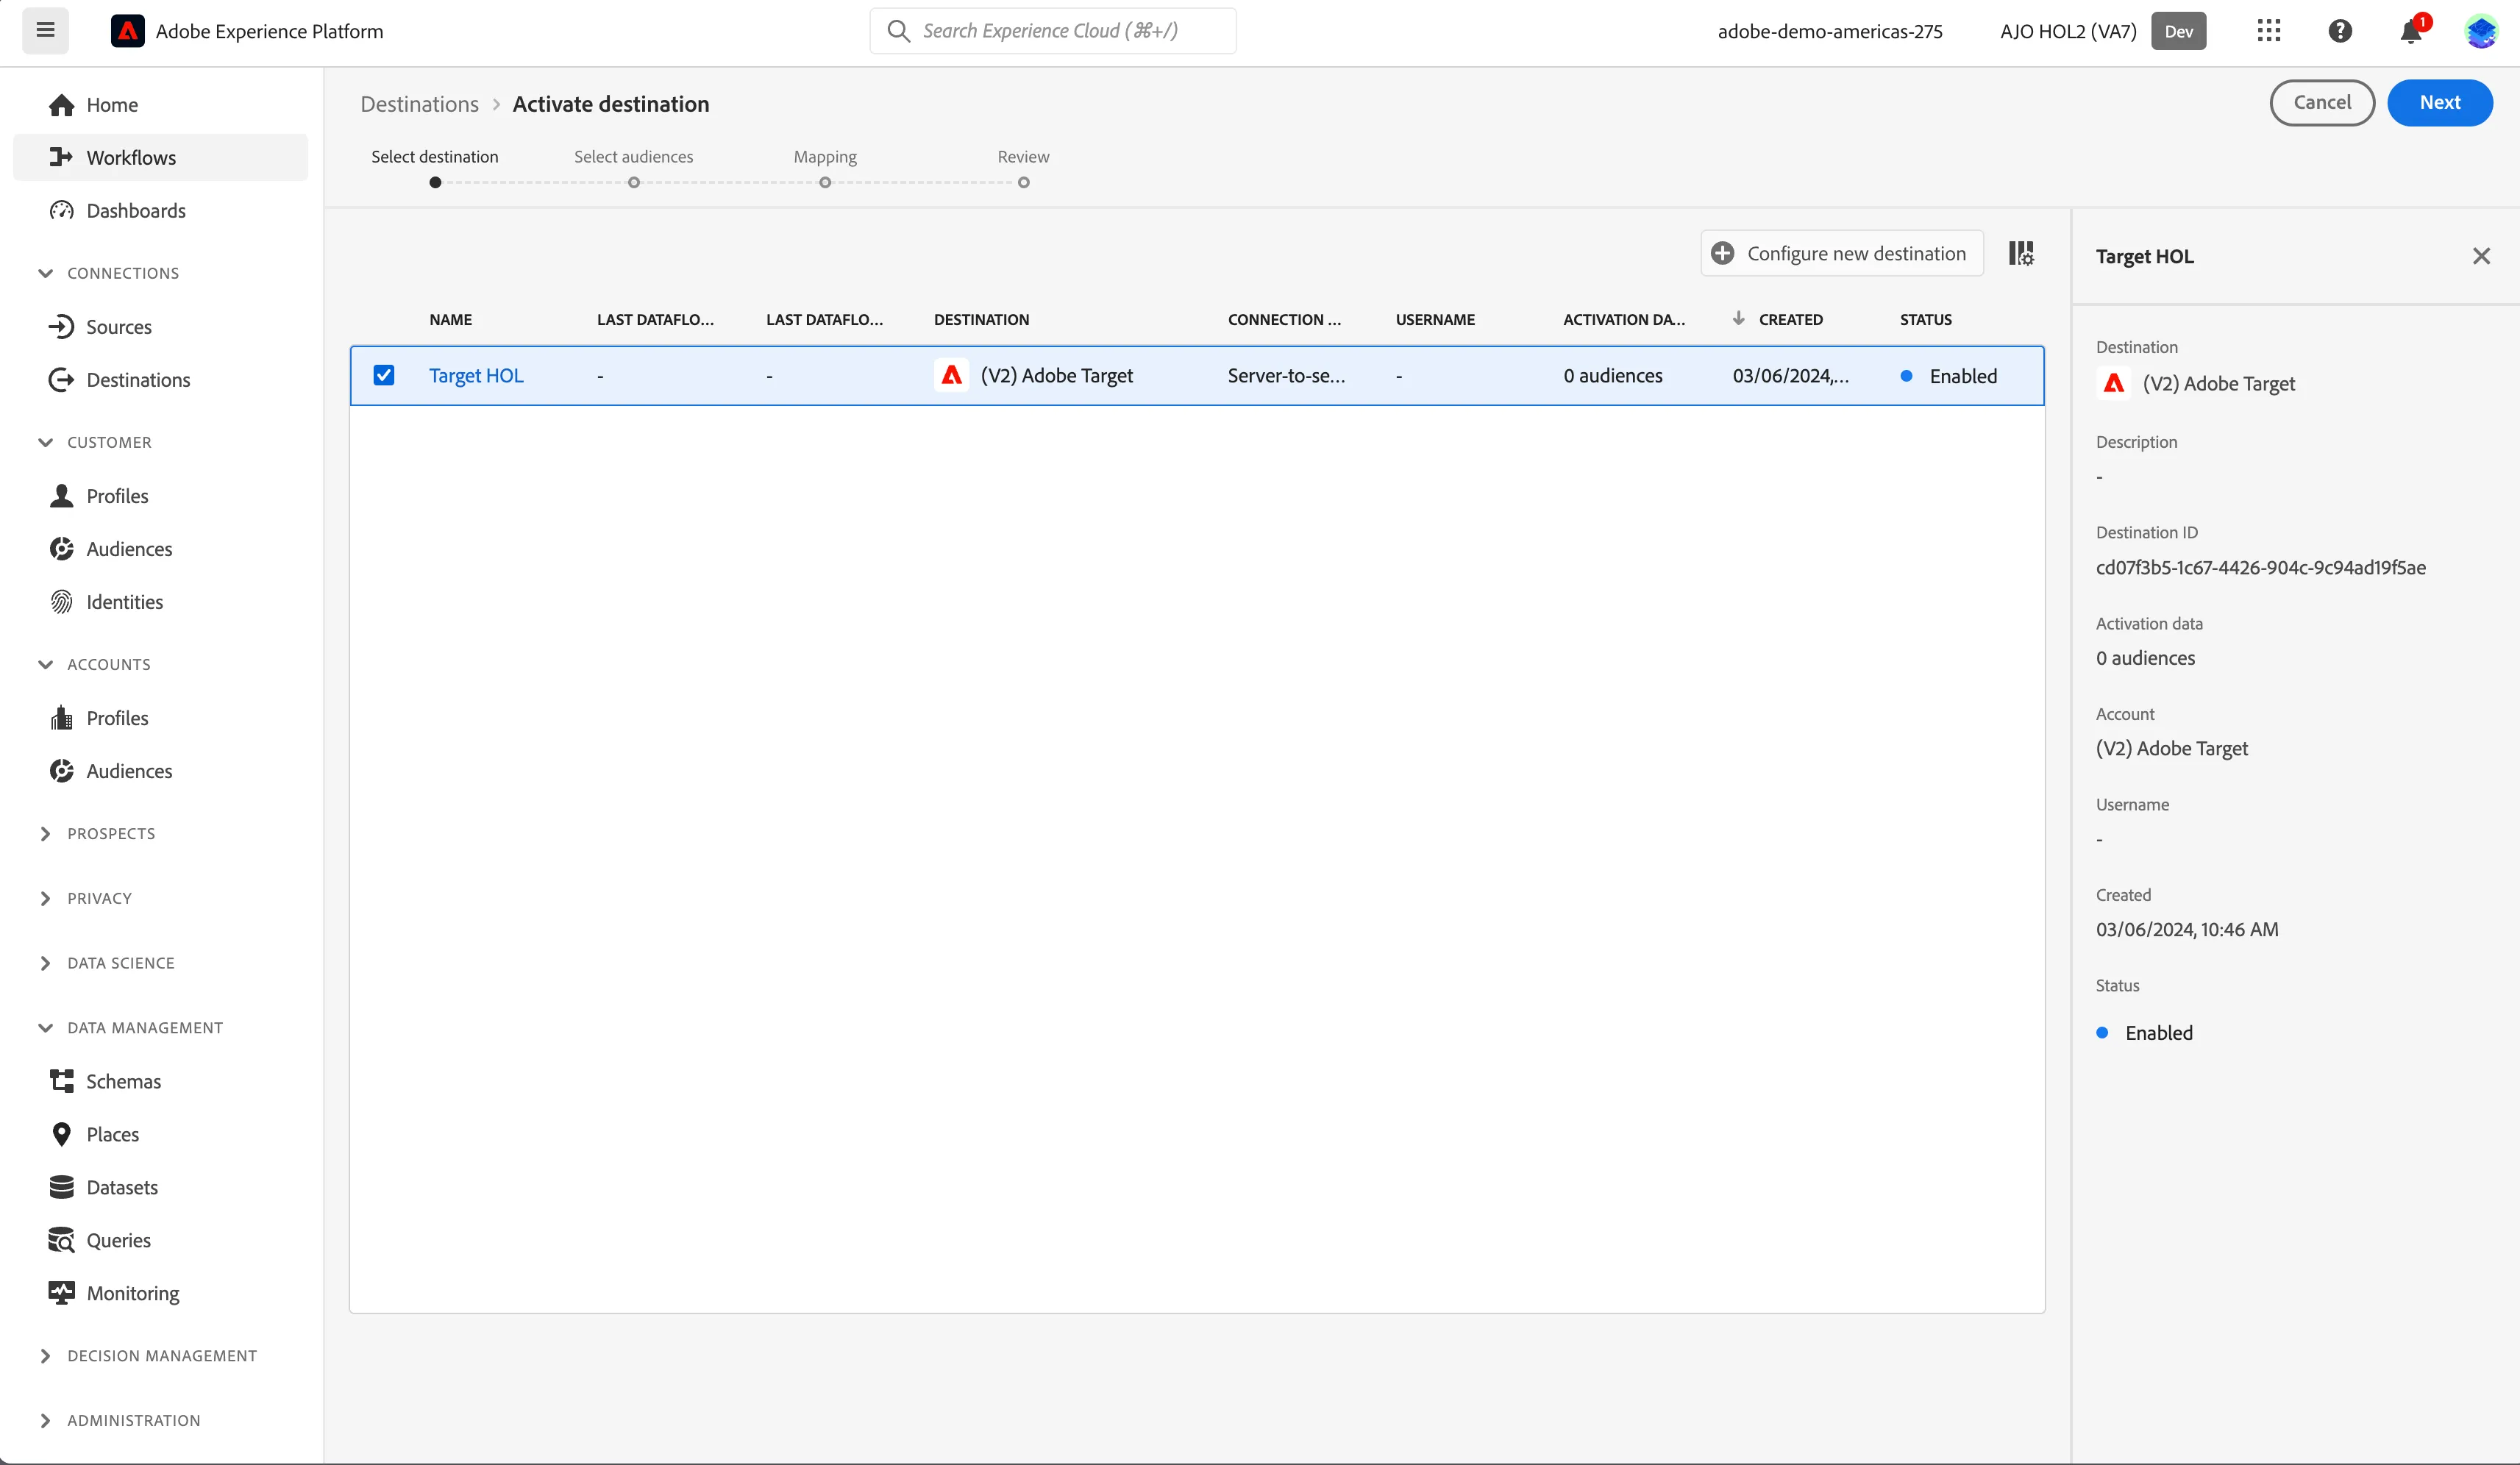The image size is (2520, 1465).
Task: Open Identities in sidebar
Action: [x=160, y=602]
